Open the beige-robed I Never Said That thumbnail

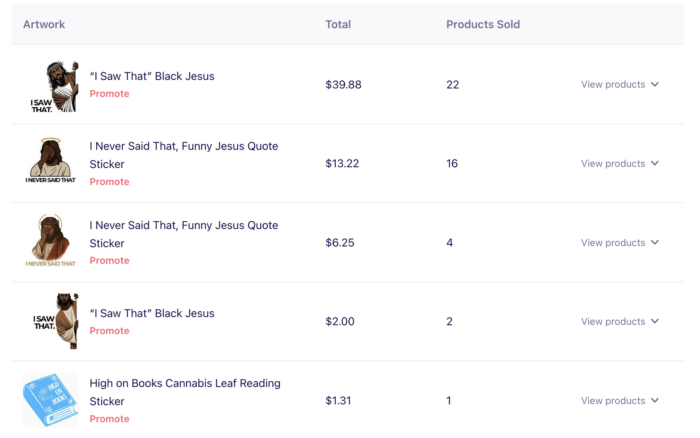click(x=50, y=161)
